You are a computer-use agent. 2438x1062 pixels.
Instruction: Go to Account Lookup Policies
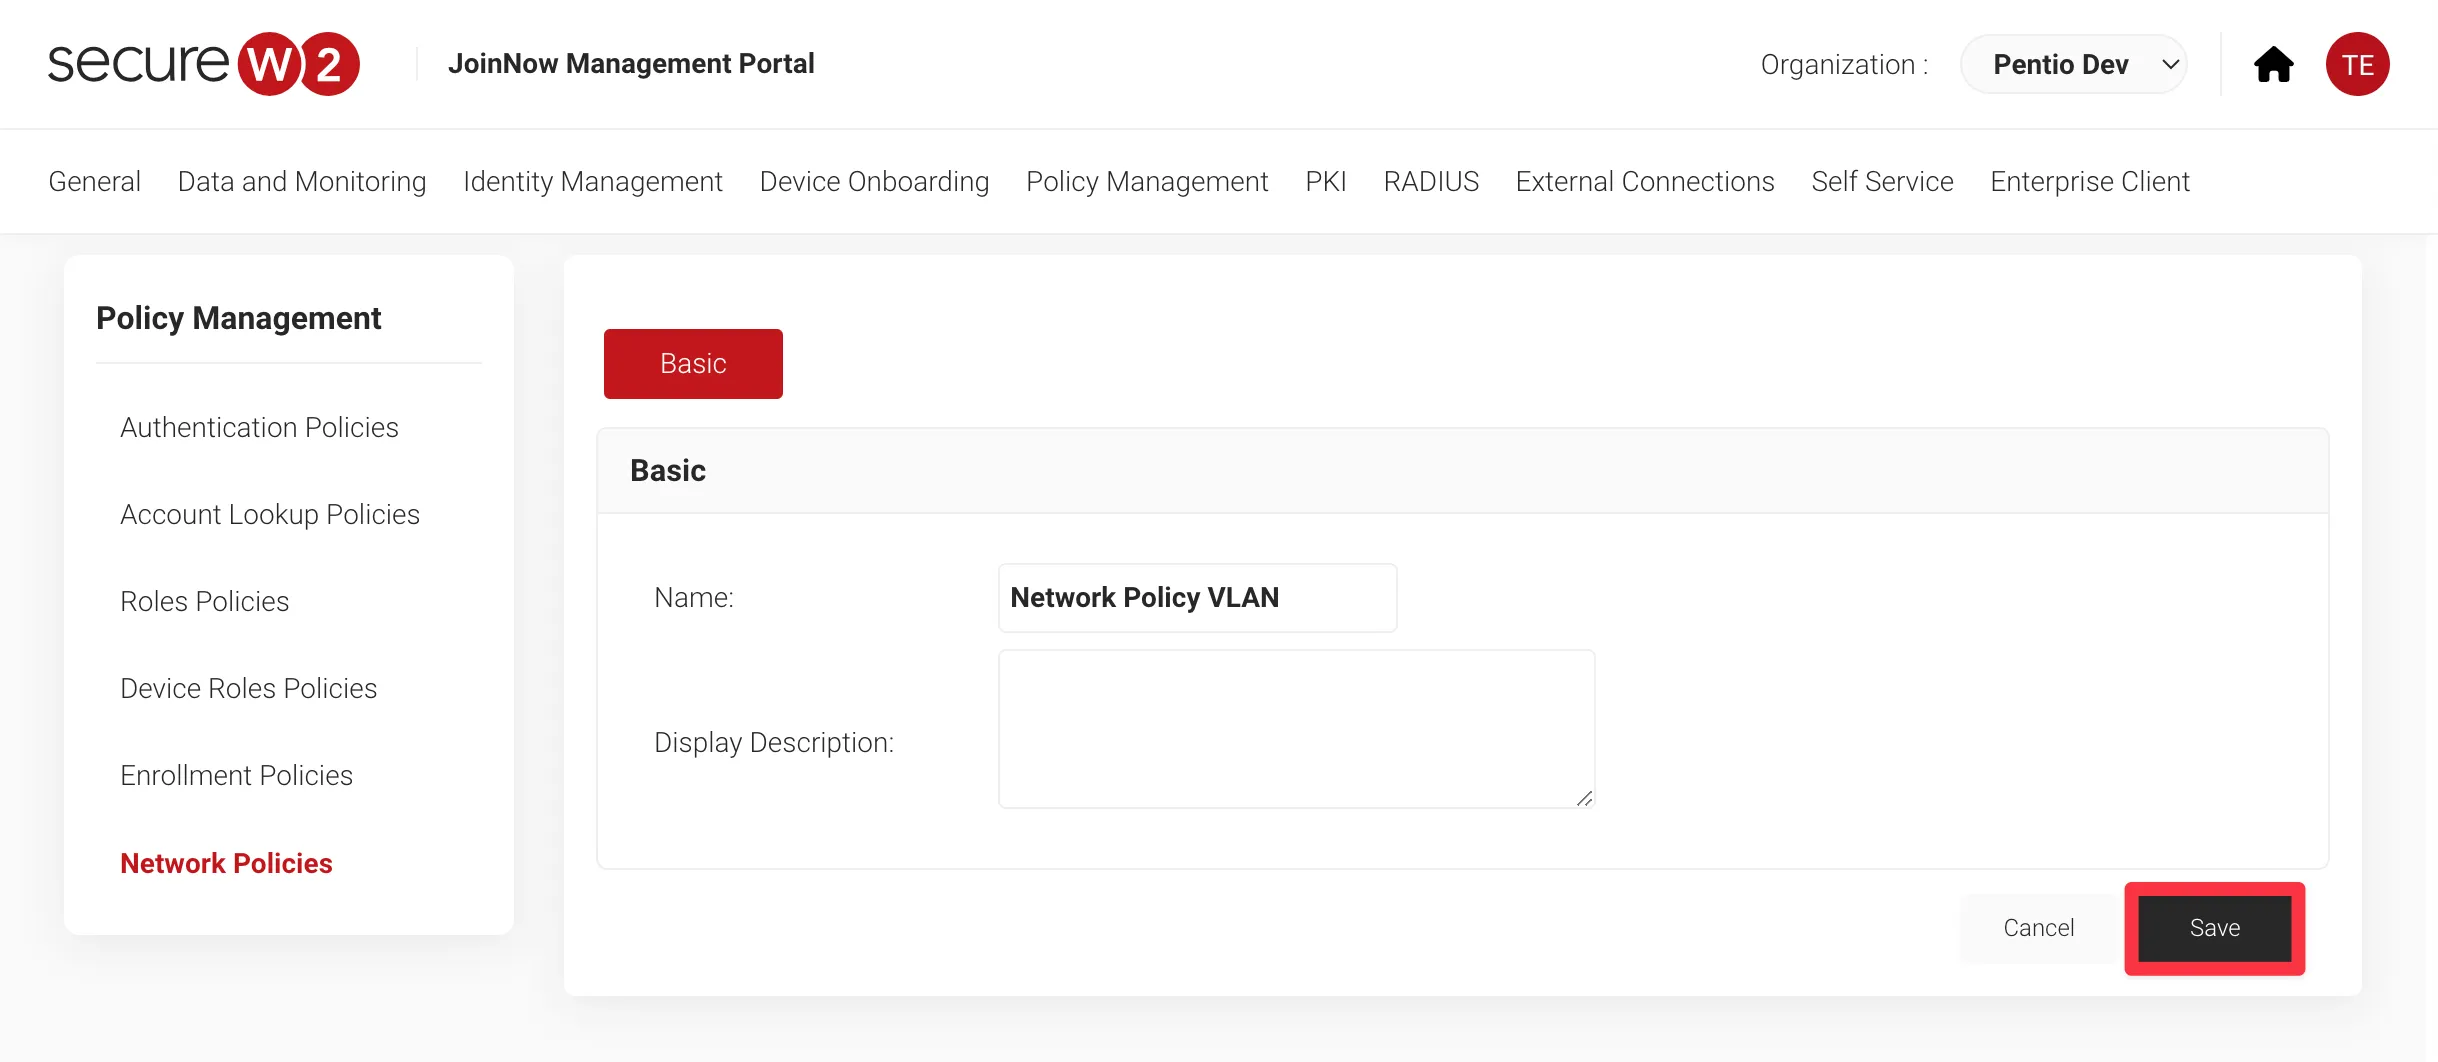[x=270, y=514]
